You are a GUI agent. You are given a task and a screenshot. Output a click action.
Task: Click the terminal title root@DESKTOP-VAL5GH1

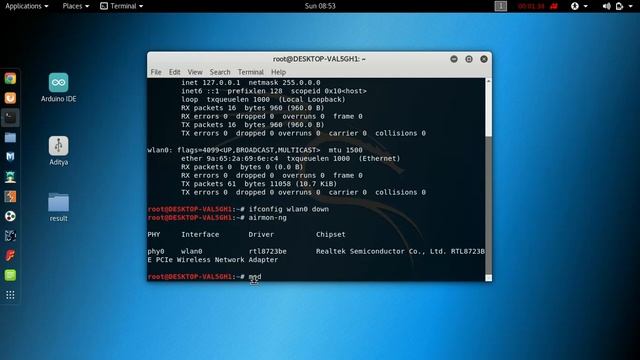[x=319, y=59]
